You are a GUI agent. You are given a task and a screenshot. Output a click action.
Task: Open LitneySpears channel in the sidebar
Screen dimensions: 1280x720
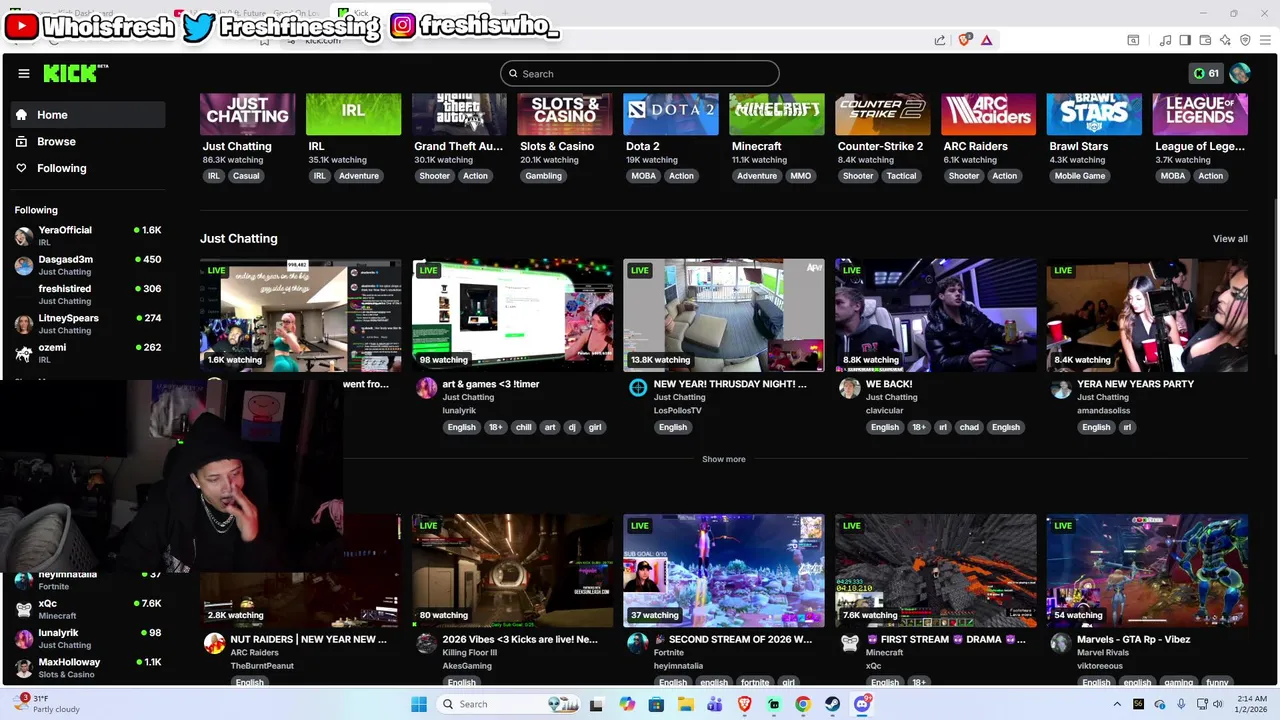[88, 323]
